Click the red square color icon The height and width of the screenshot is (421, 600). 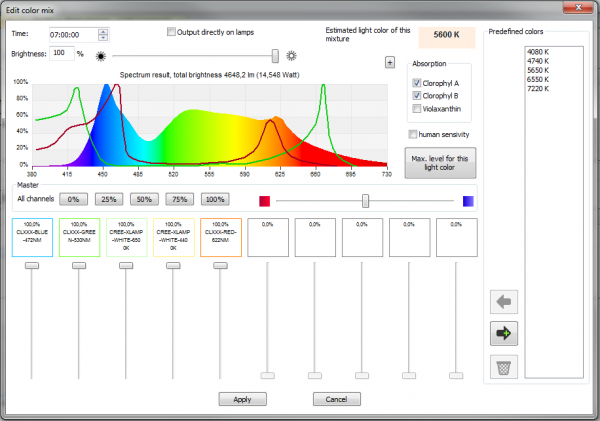pos(264,200)
